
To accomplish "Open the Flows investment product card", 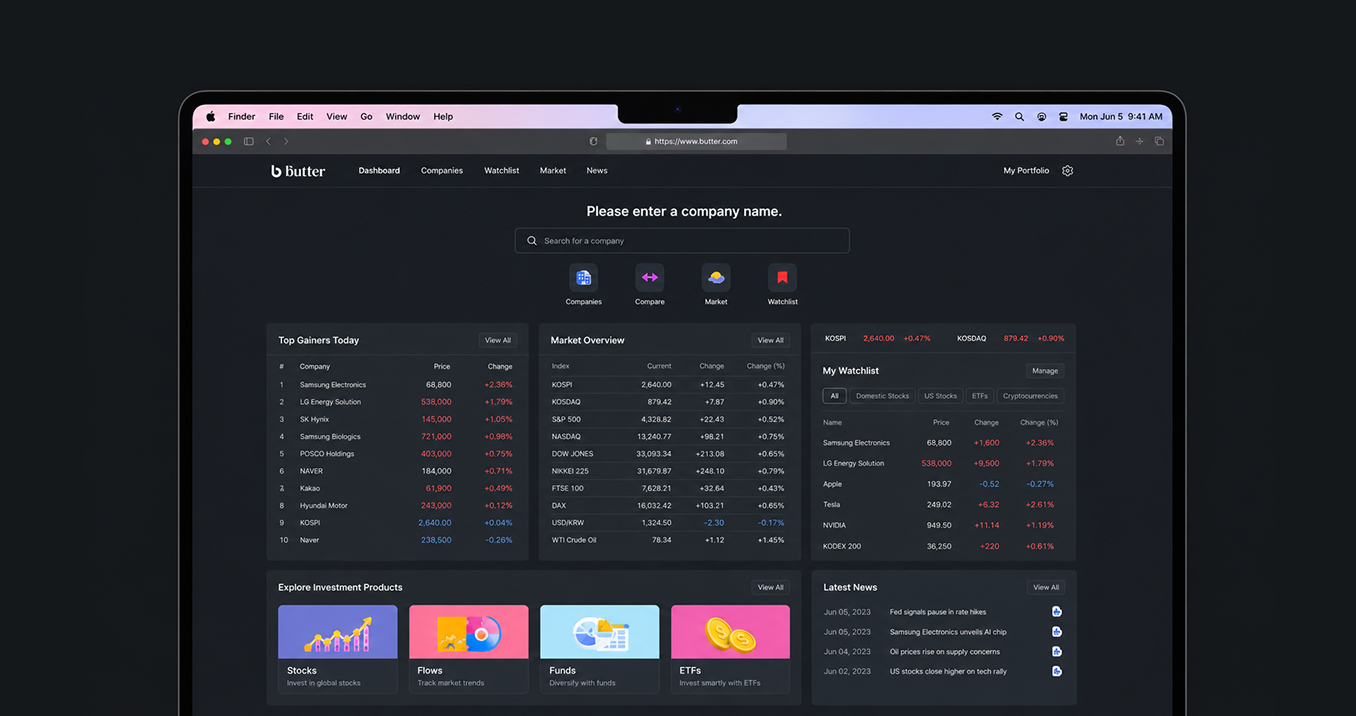I will (469, 649).
